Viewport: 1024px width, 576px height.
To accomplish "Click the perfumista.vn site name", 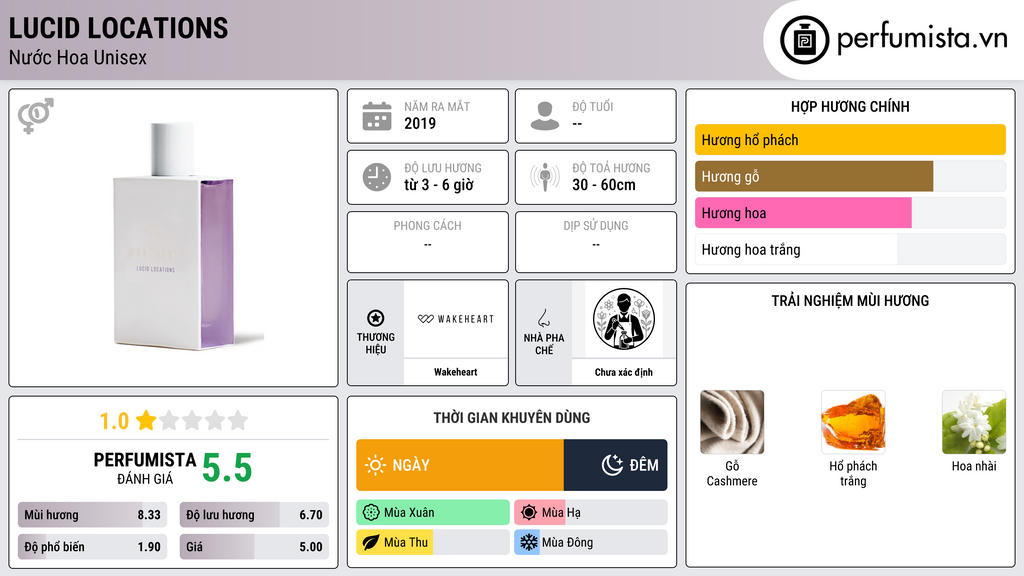I will pos(922,39).
